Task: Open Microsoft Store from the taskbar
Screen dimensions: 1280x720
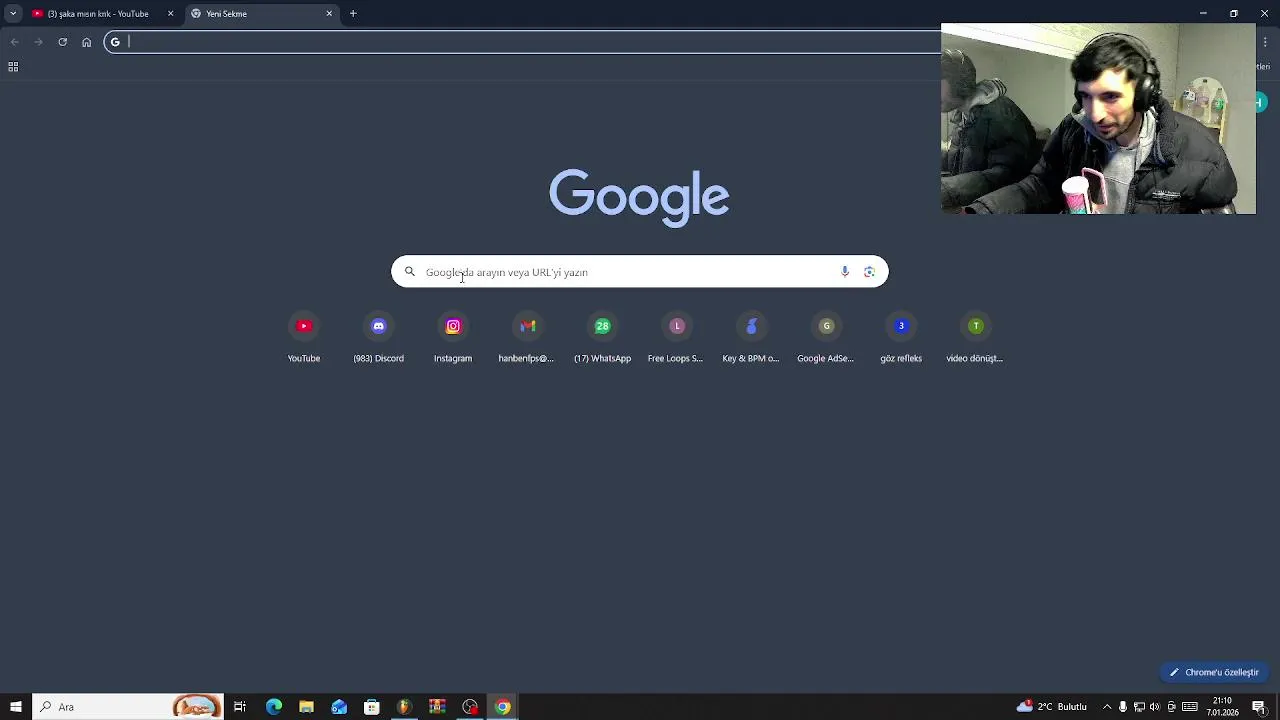Action: pyautogui.click(x=372, y=707)
